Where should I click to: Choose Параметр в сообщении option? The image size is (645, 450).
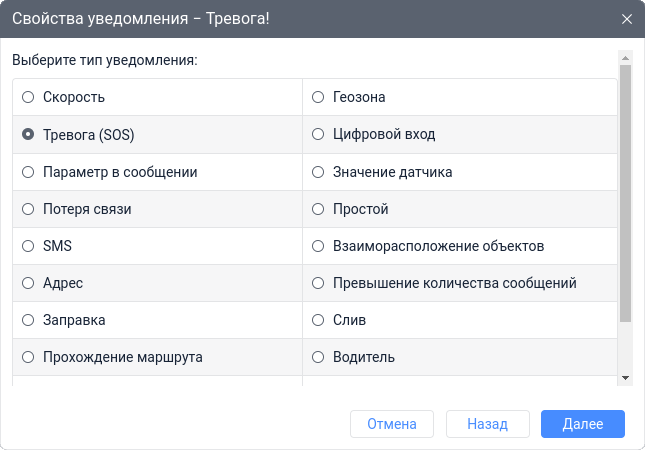(x=28, y=172)
